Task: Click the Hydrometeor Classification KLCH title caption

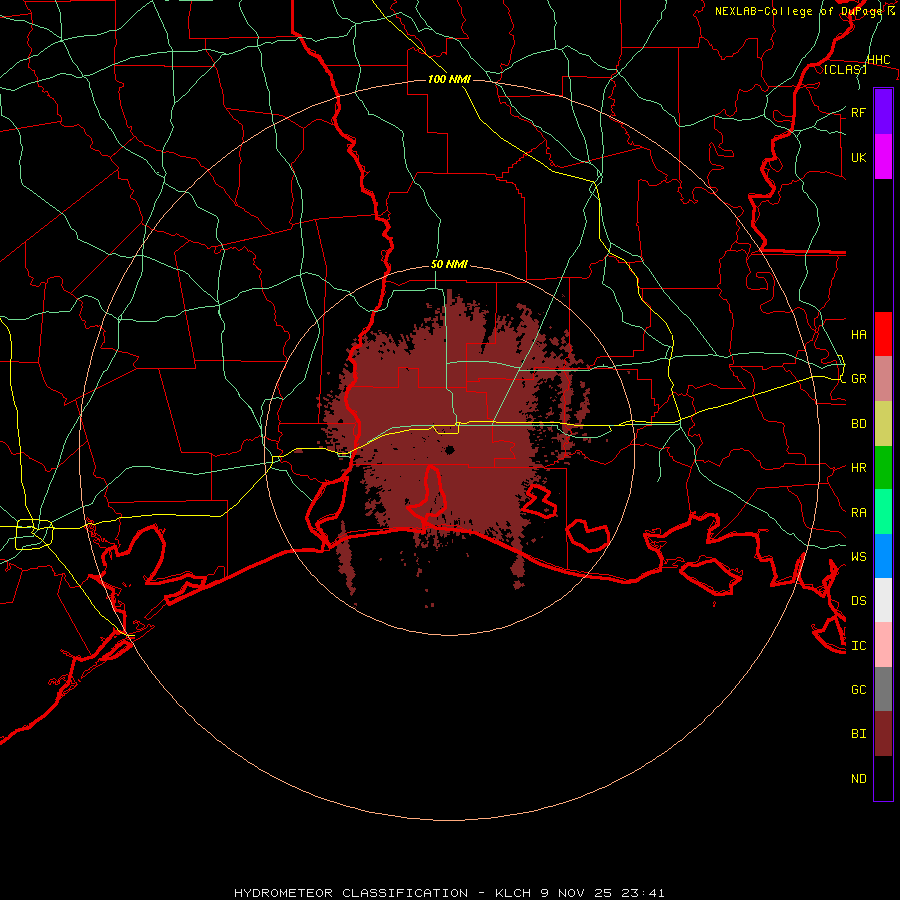Action: tap(449, 893)
